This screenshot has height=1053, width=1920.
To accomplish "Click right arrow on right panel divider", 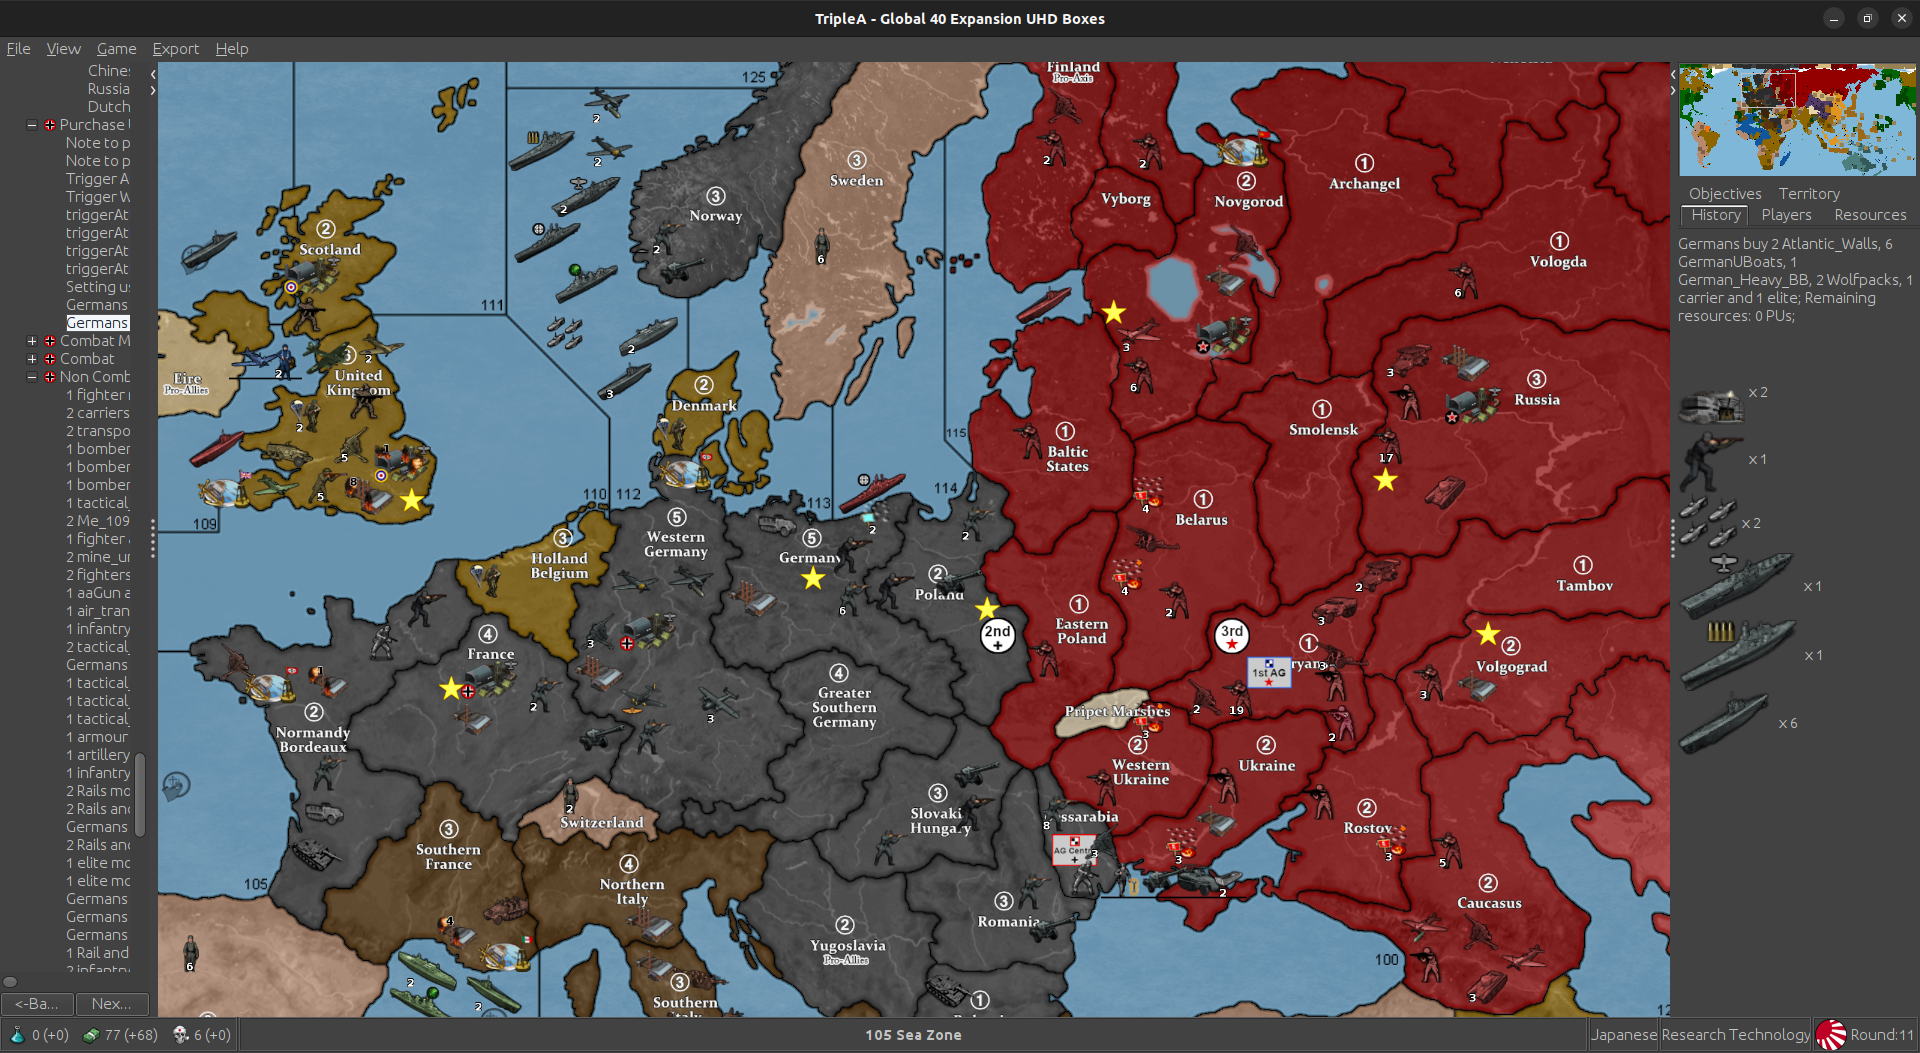I will tap(1673, 90).
